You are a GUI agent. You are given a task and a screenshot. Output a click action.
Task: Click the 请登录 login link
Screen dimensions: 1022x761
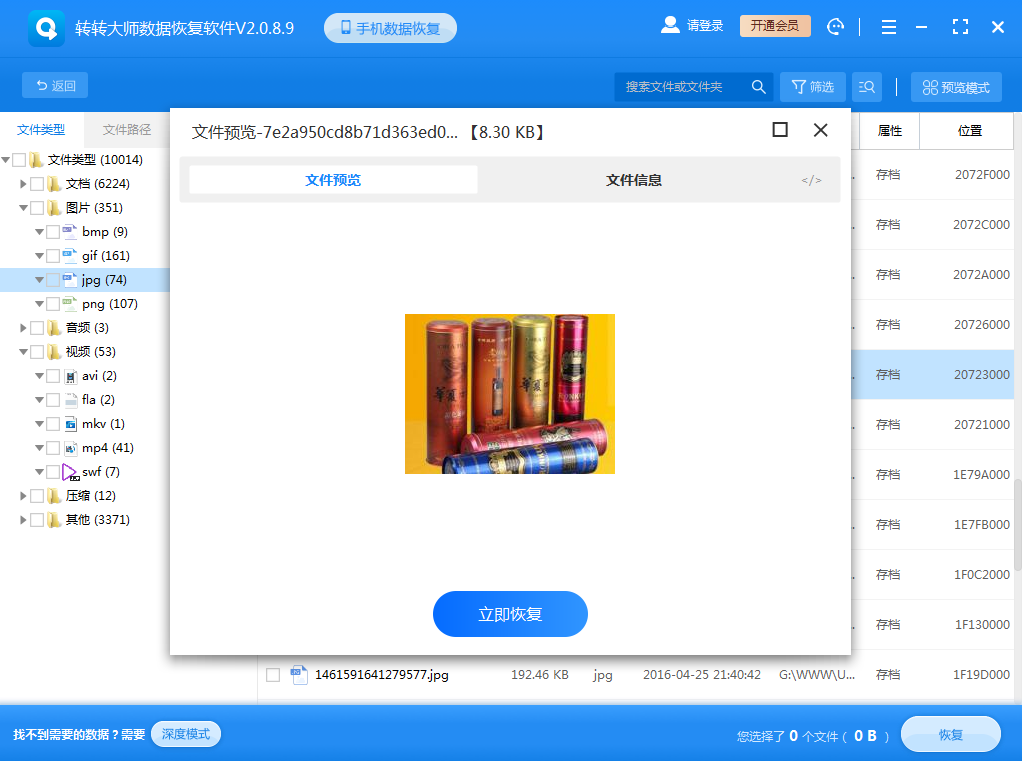(x=703, y=25)
